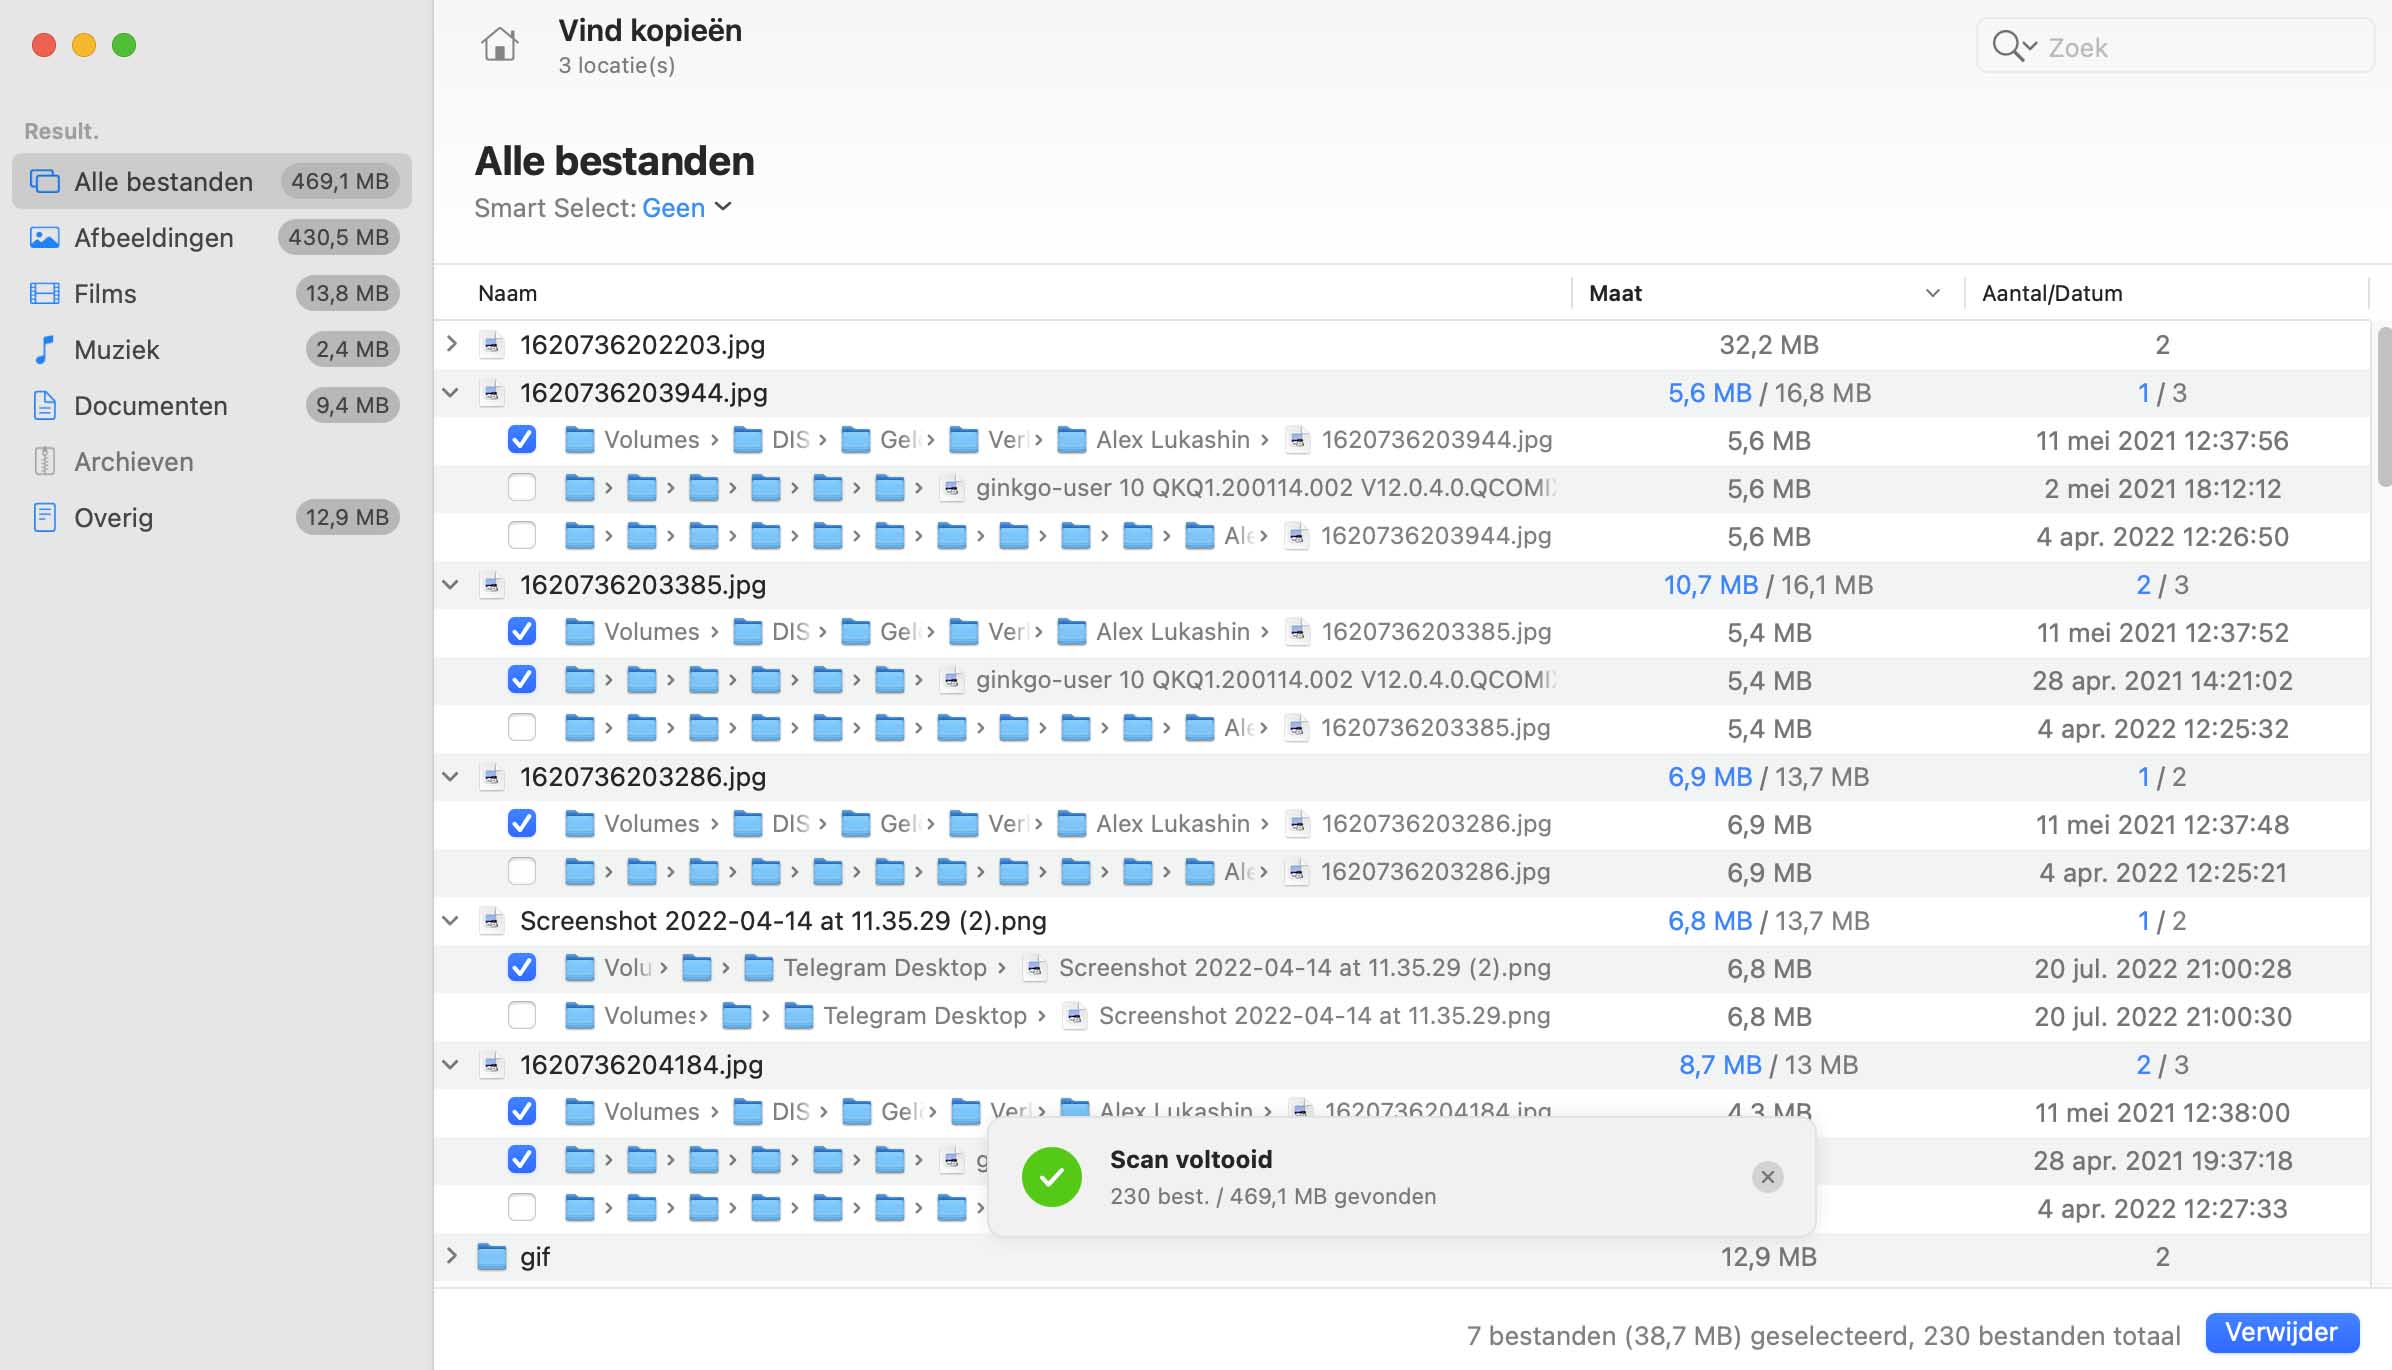
Task: Click the Maat column sort arrow
Action: [x=1933, y=293]
